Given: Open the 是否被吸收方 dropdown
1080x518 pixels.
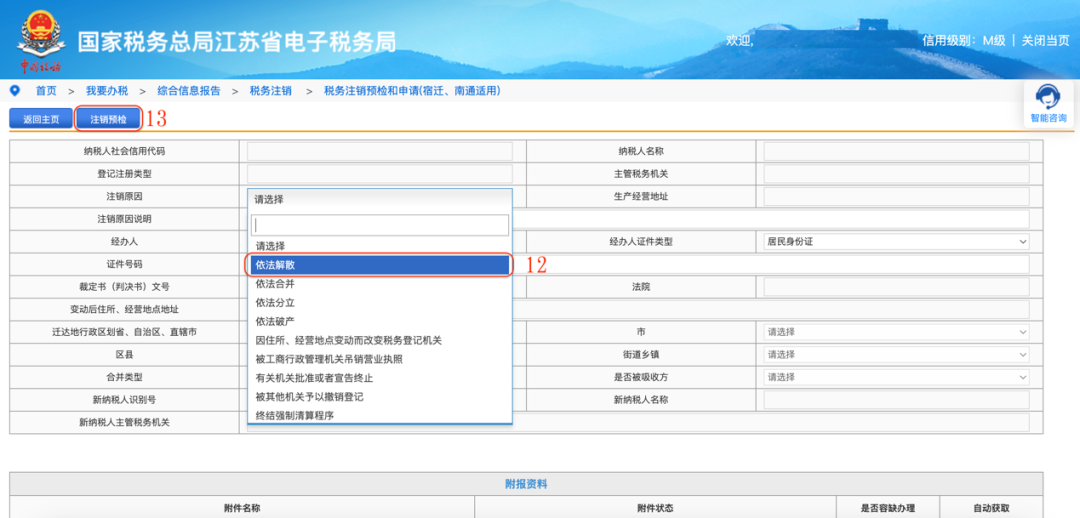Looking at the screenshot, I should coord(896,377).
